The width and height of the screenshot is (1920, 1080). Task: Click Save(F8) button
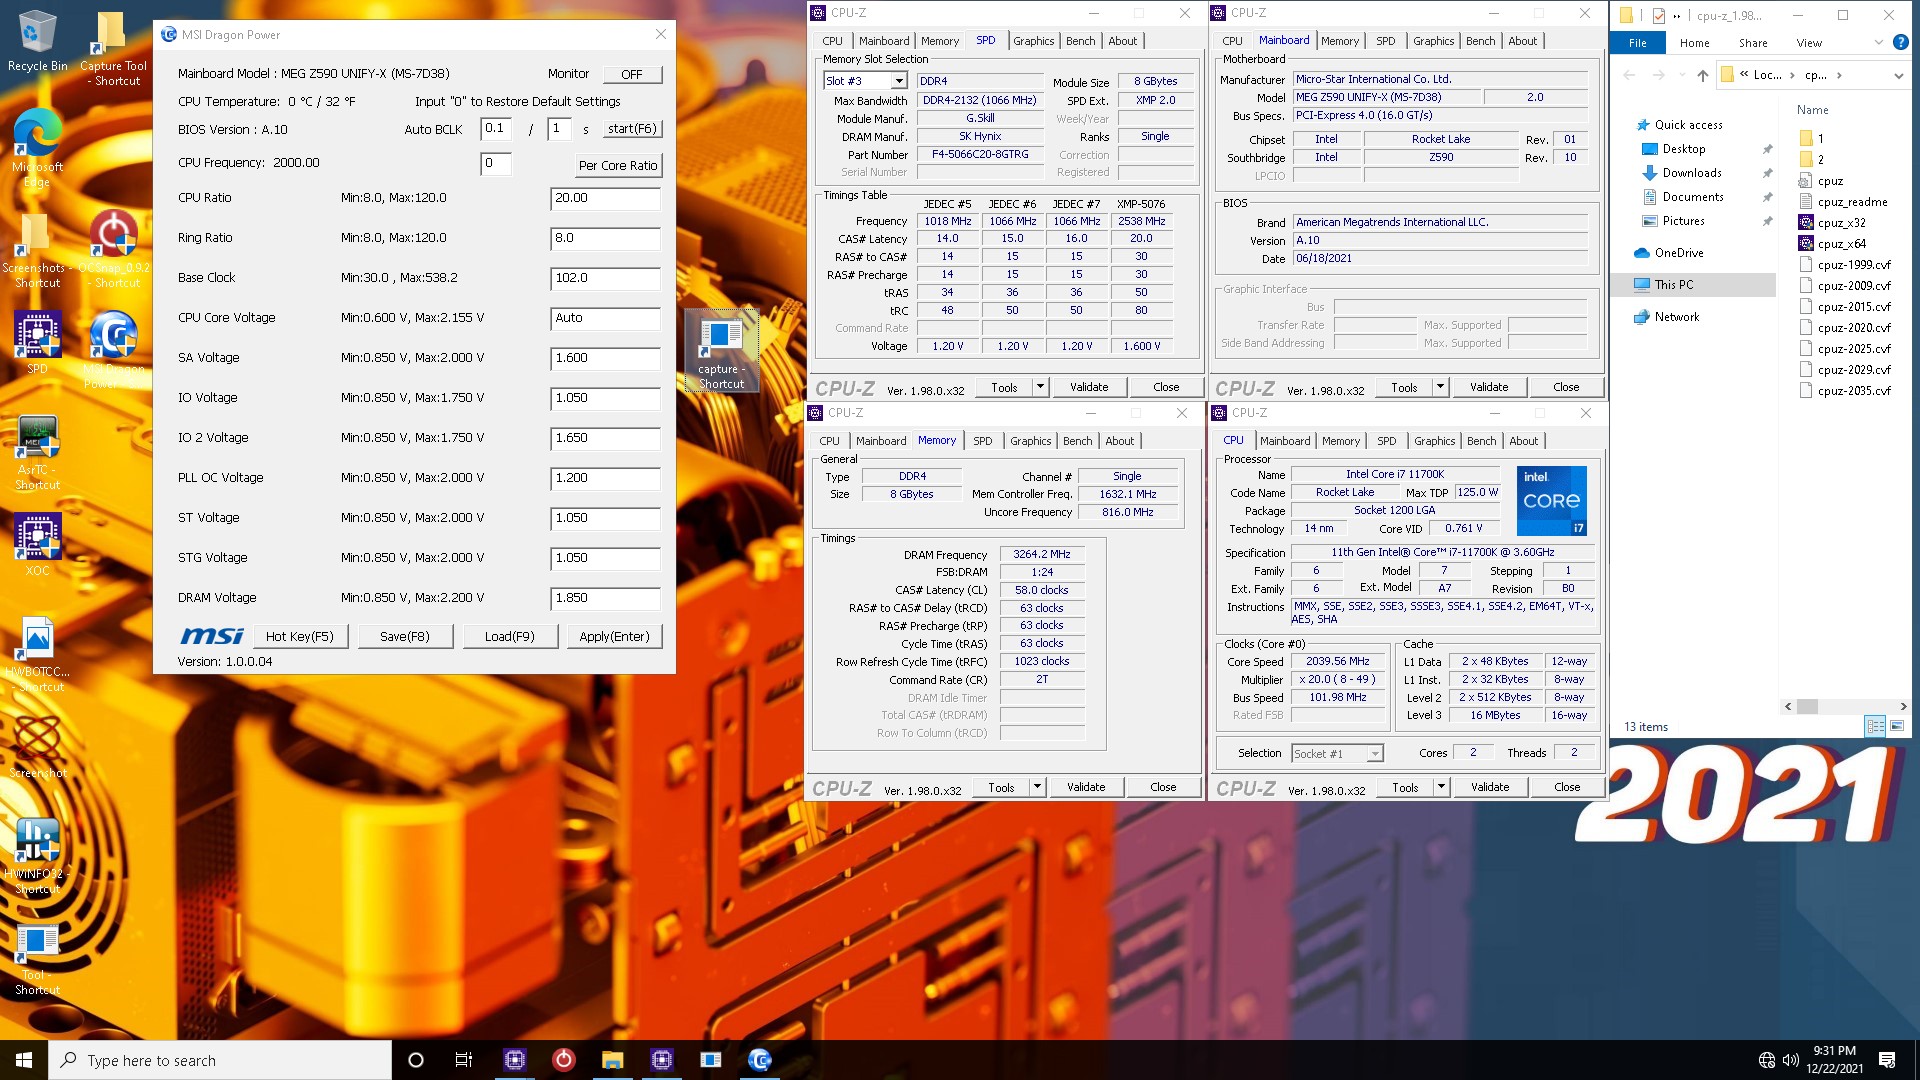click(x=404, y=636)
